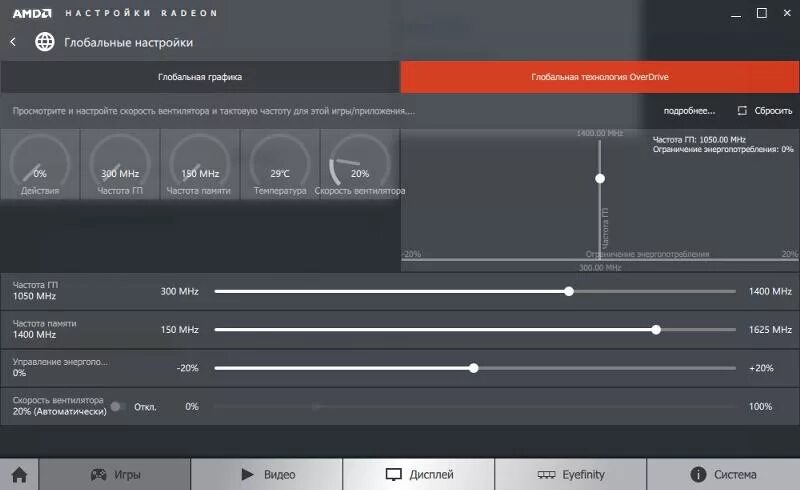Go back using the left arrow icon
The image size is (800, 490).
(x=13, y=42)
